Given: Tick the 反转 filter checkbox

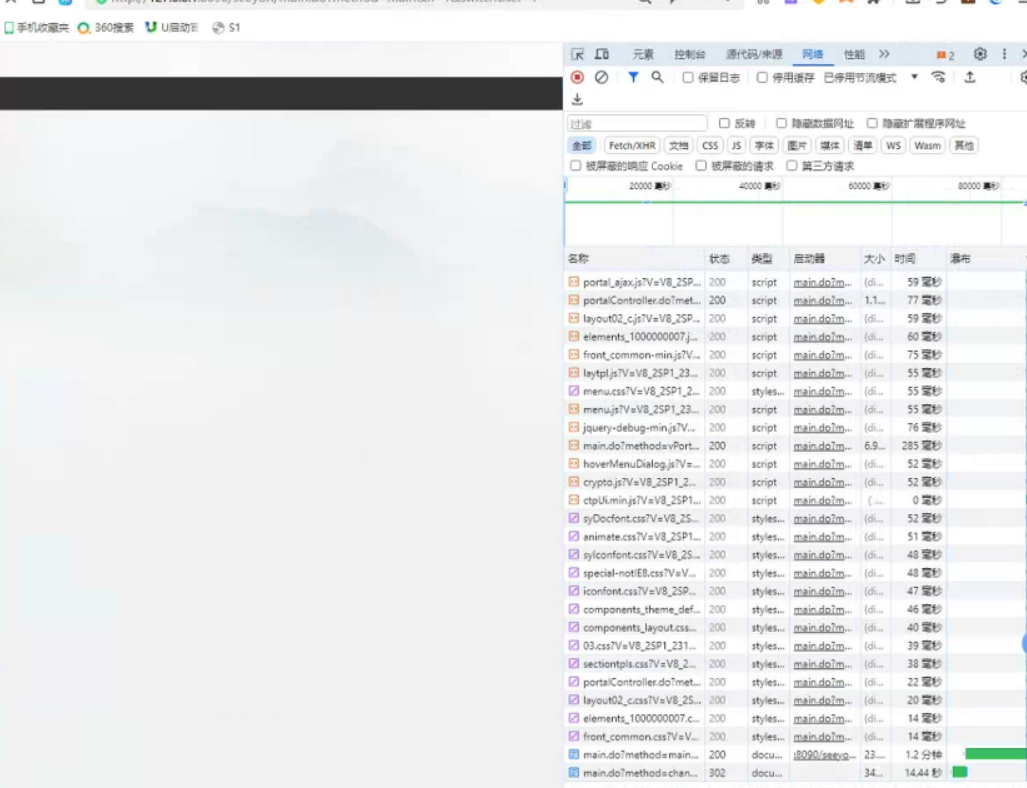Looking at the screenshot, I should coord(724,124).
